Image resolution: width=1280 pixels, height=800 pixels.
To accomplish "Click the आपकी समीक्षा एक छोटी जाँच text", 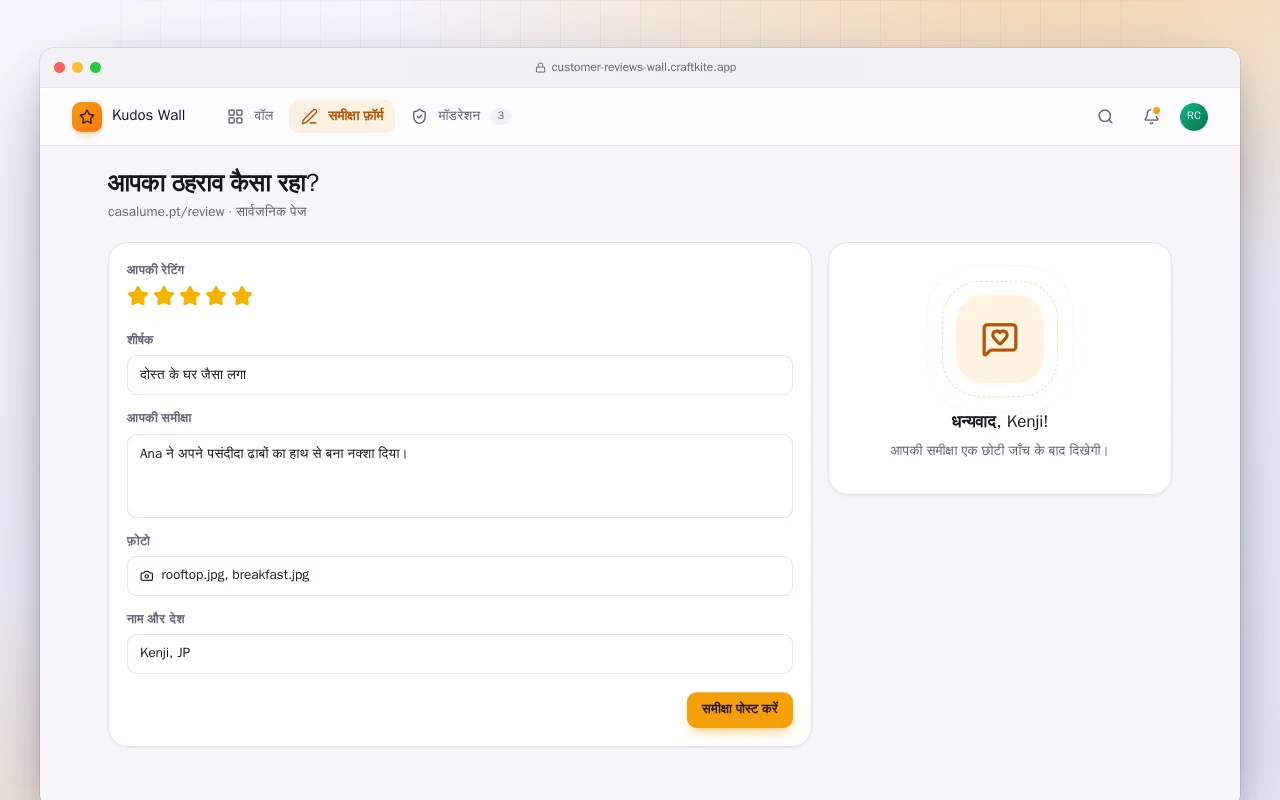I will click(1000, 451).
